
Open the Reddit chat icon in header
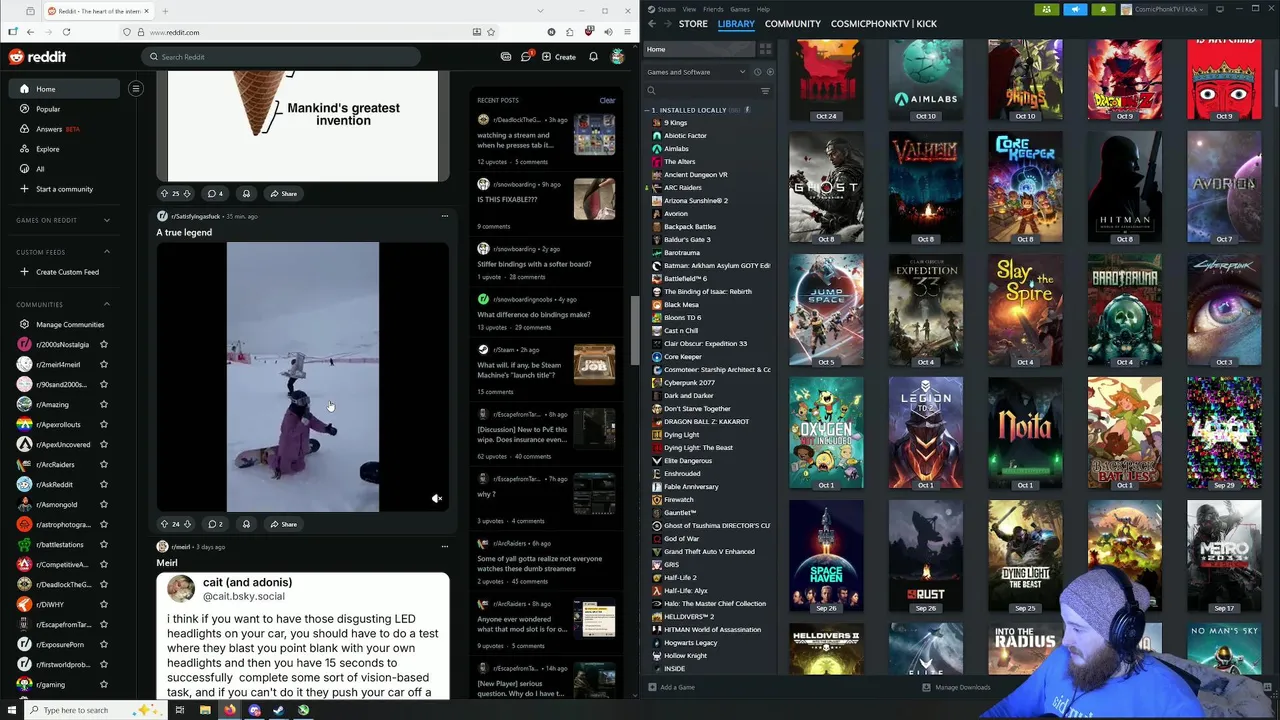526,57
